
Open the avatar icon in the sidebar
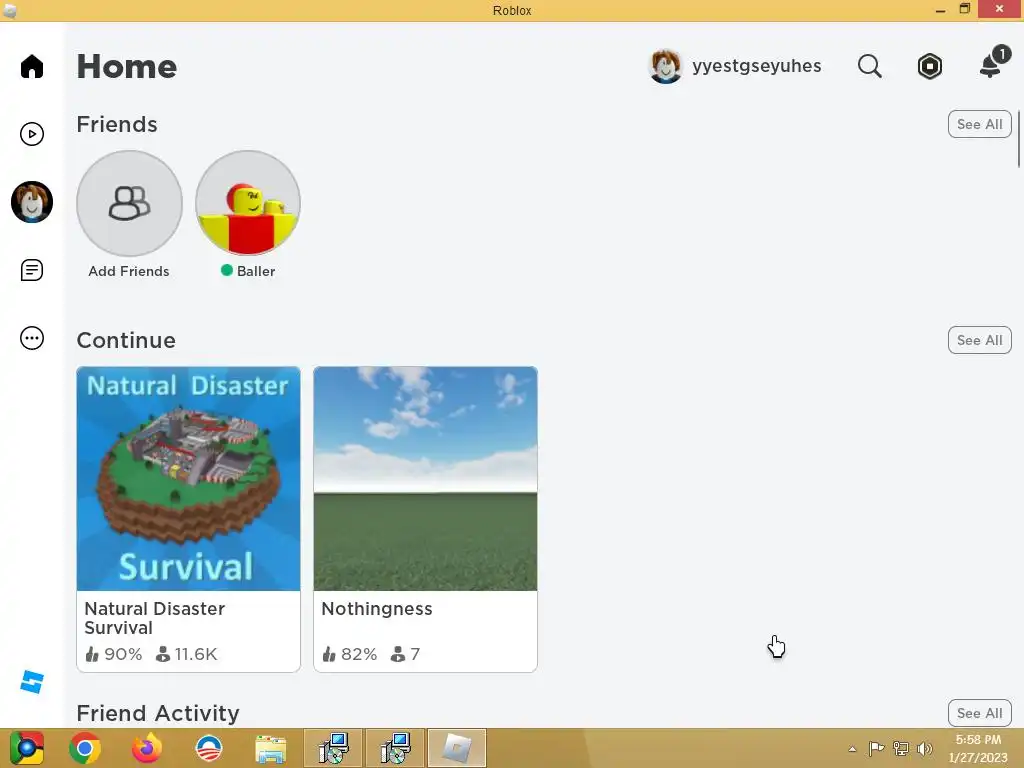point(31,202)
